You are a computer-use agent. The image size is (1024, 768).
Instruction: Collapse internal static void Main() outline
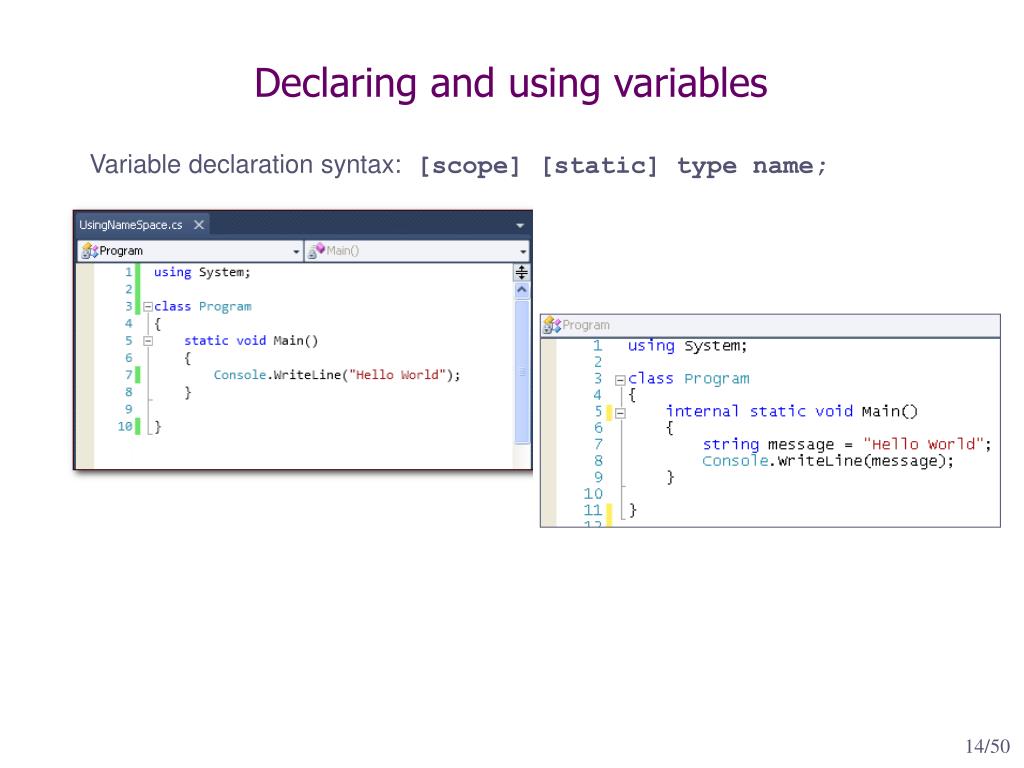[x=620, y=413]
